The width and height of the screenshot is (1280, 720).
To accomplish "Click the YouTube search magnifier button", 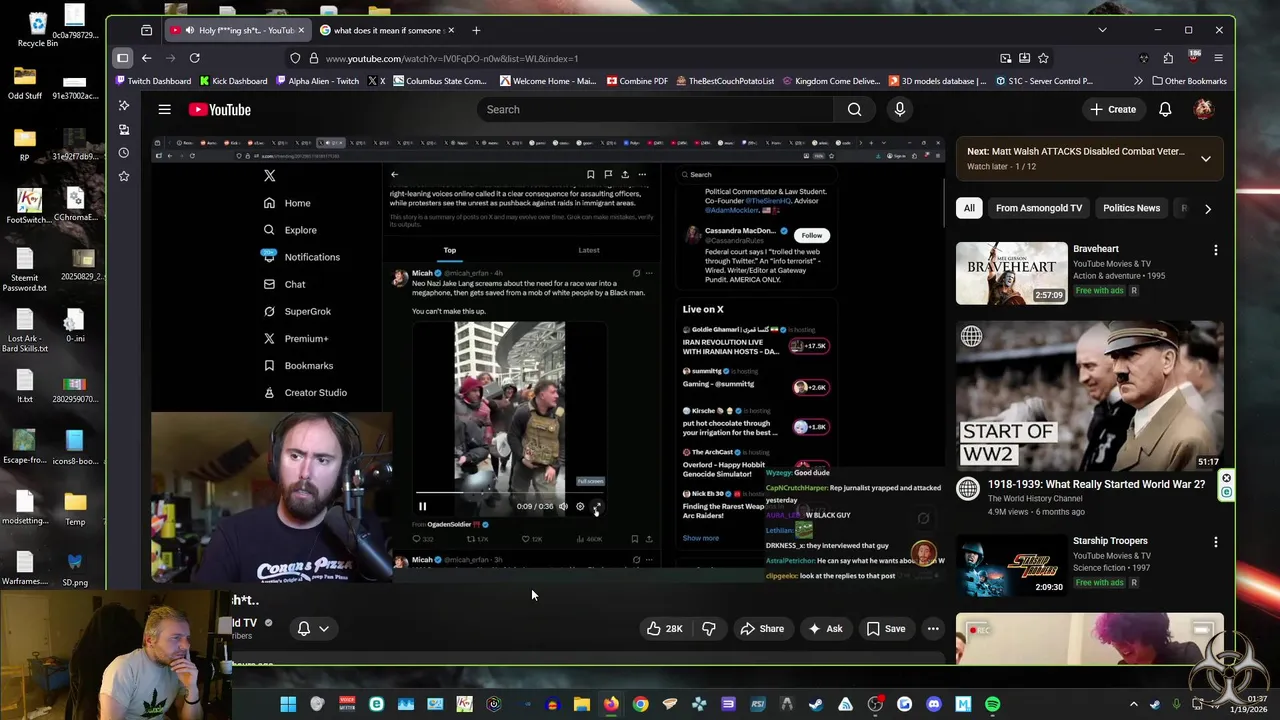I will pyautogui.click(x=854, y=110).
